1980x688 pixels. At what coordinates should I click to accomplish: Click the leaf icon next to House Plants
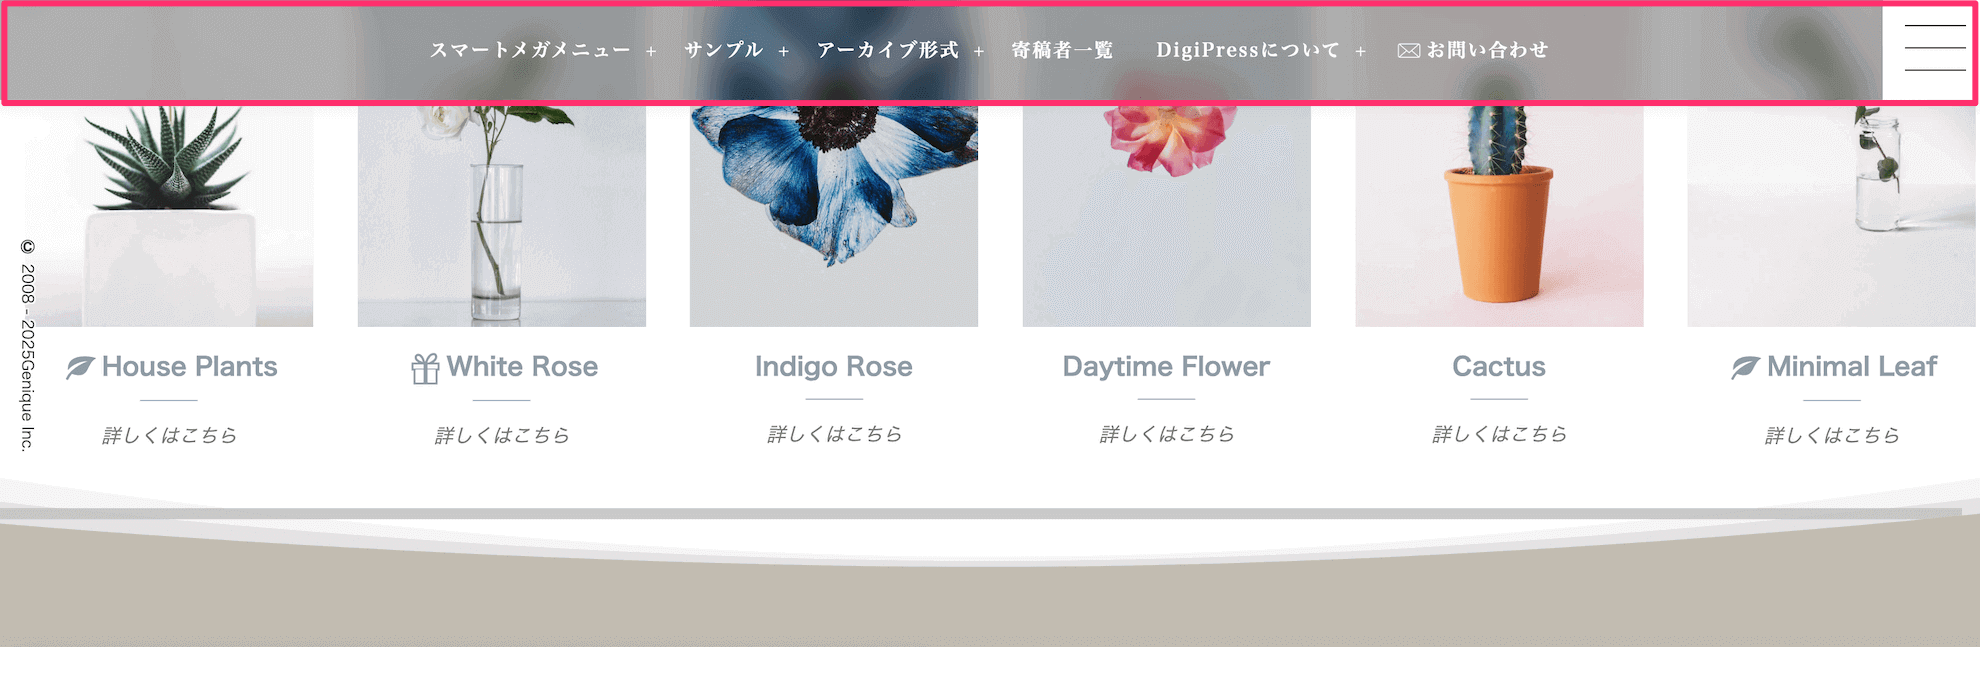pos(81,367)
